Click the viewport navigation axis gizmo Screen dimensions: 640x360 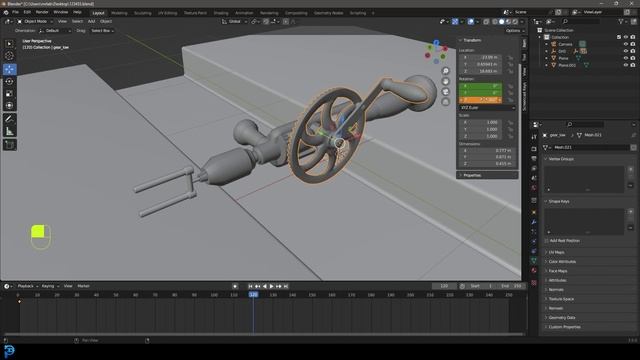[x=436, y=52]
